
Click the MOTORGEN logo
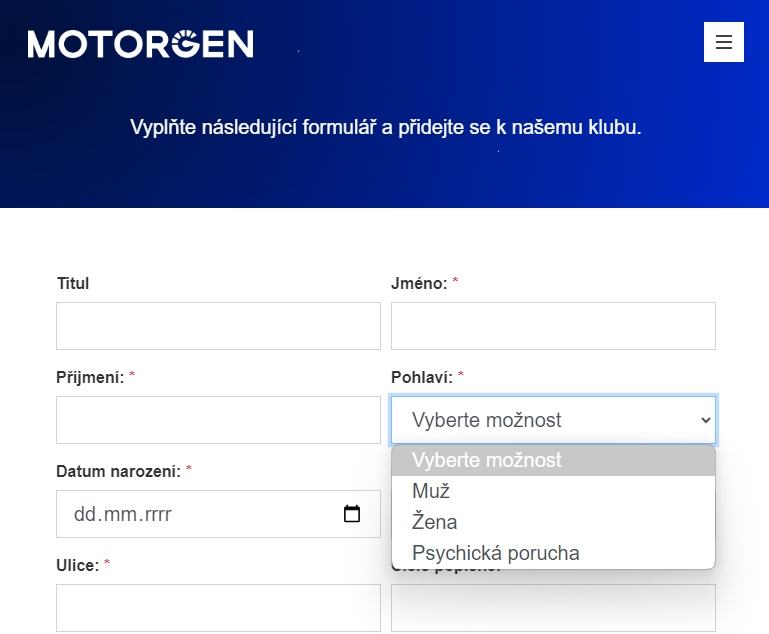[x=141, y=44]
